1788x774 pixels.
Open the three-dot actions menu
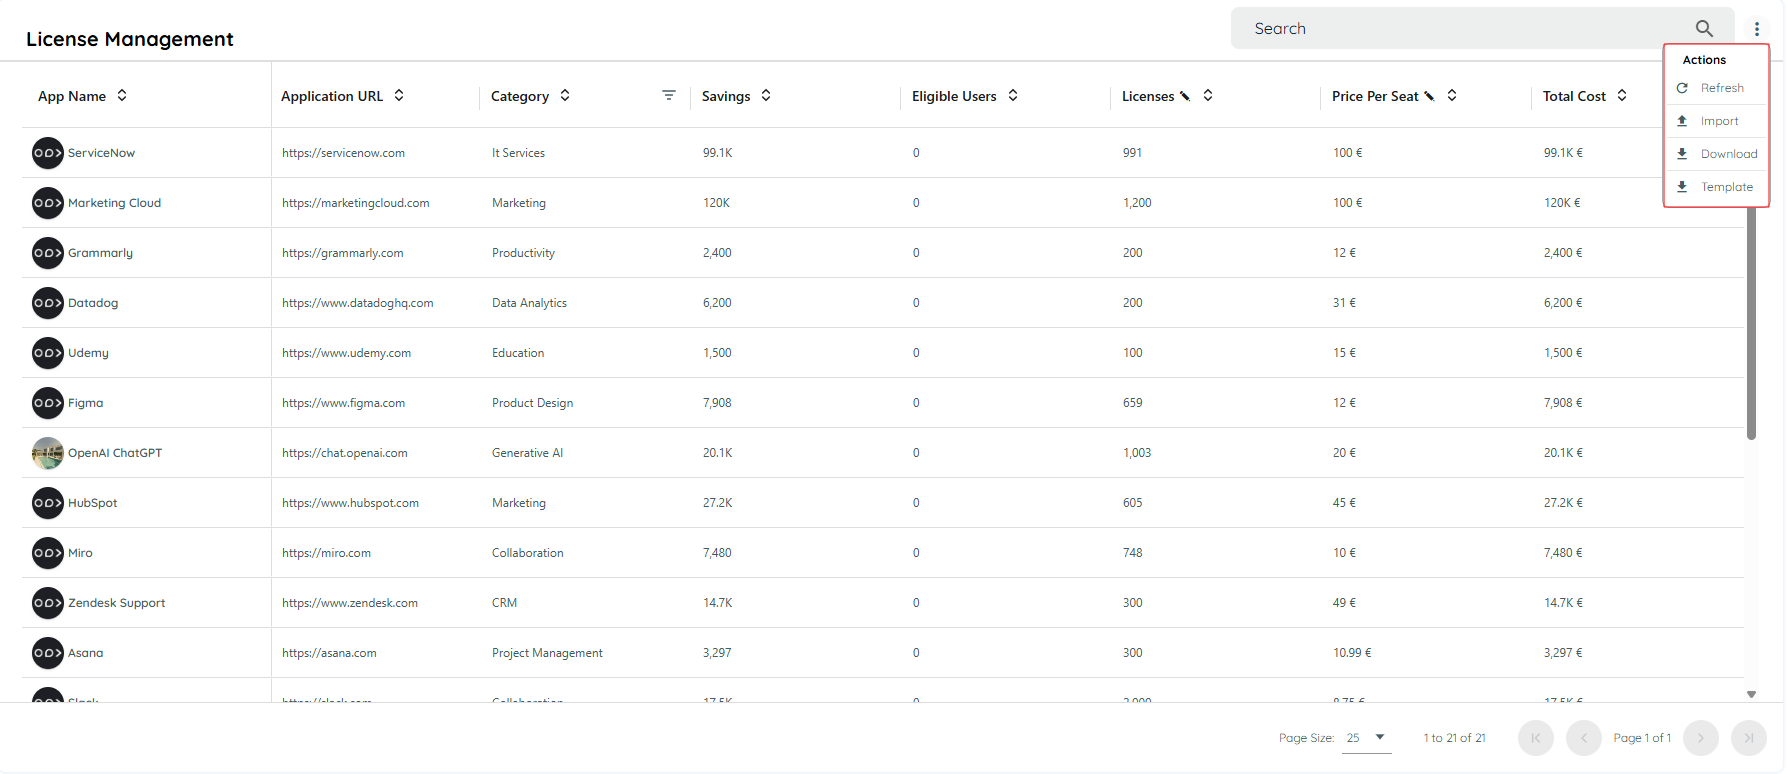(x=1757, y=29)
